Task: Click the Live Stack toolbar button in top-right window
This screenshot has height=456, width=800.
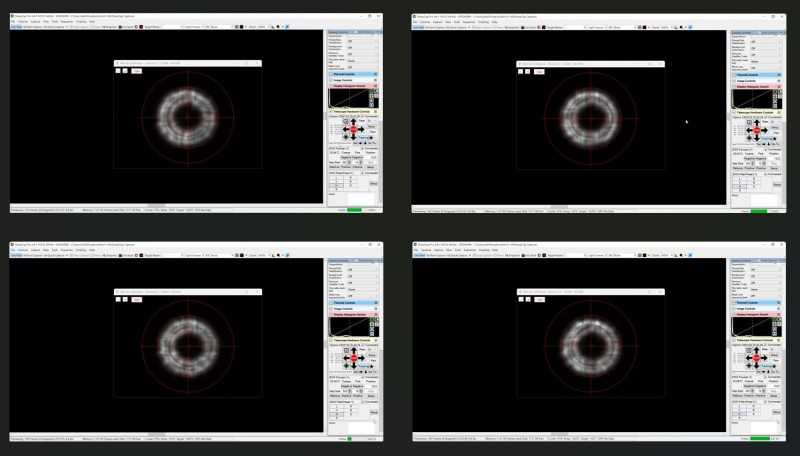Action: 530,27
